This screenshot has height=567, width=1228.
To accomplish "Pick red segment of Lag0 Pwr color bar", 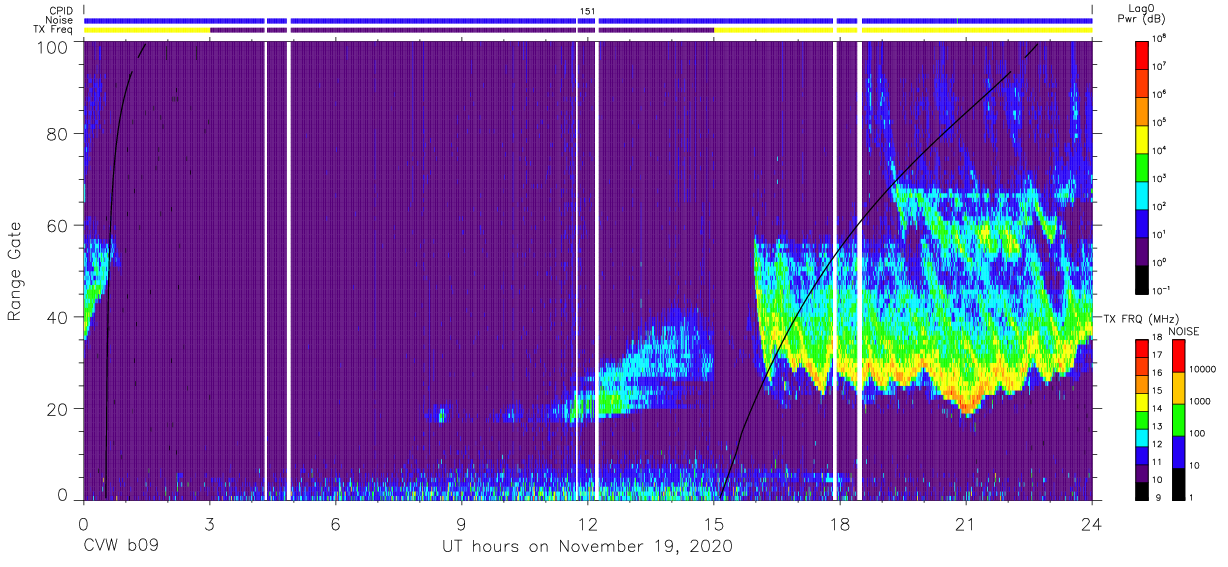I will point(1144,54).
